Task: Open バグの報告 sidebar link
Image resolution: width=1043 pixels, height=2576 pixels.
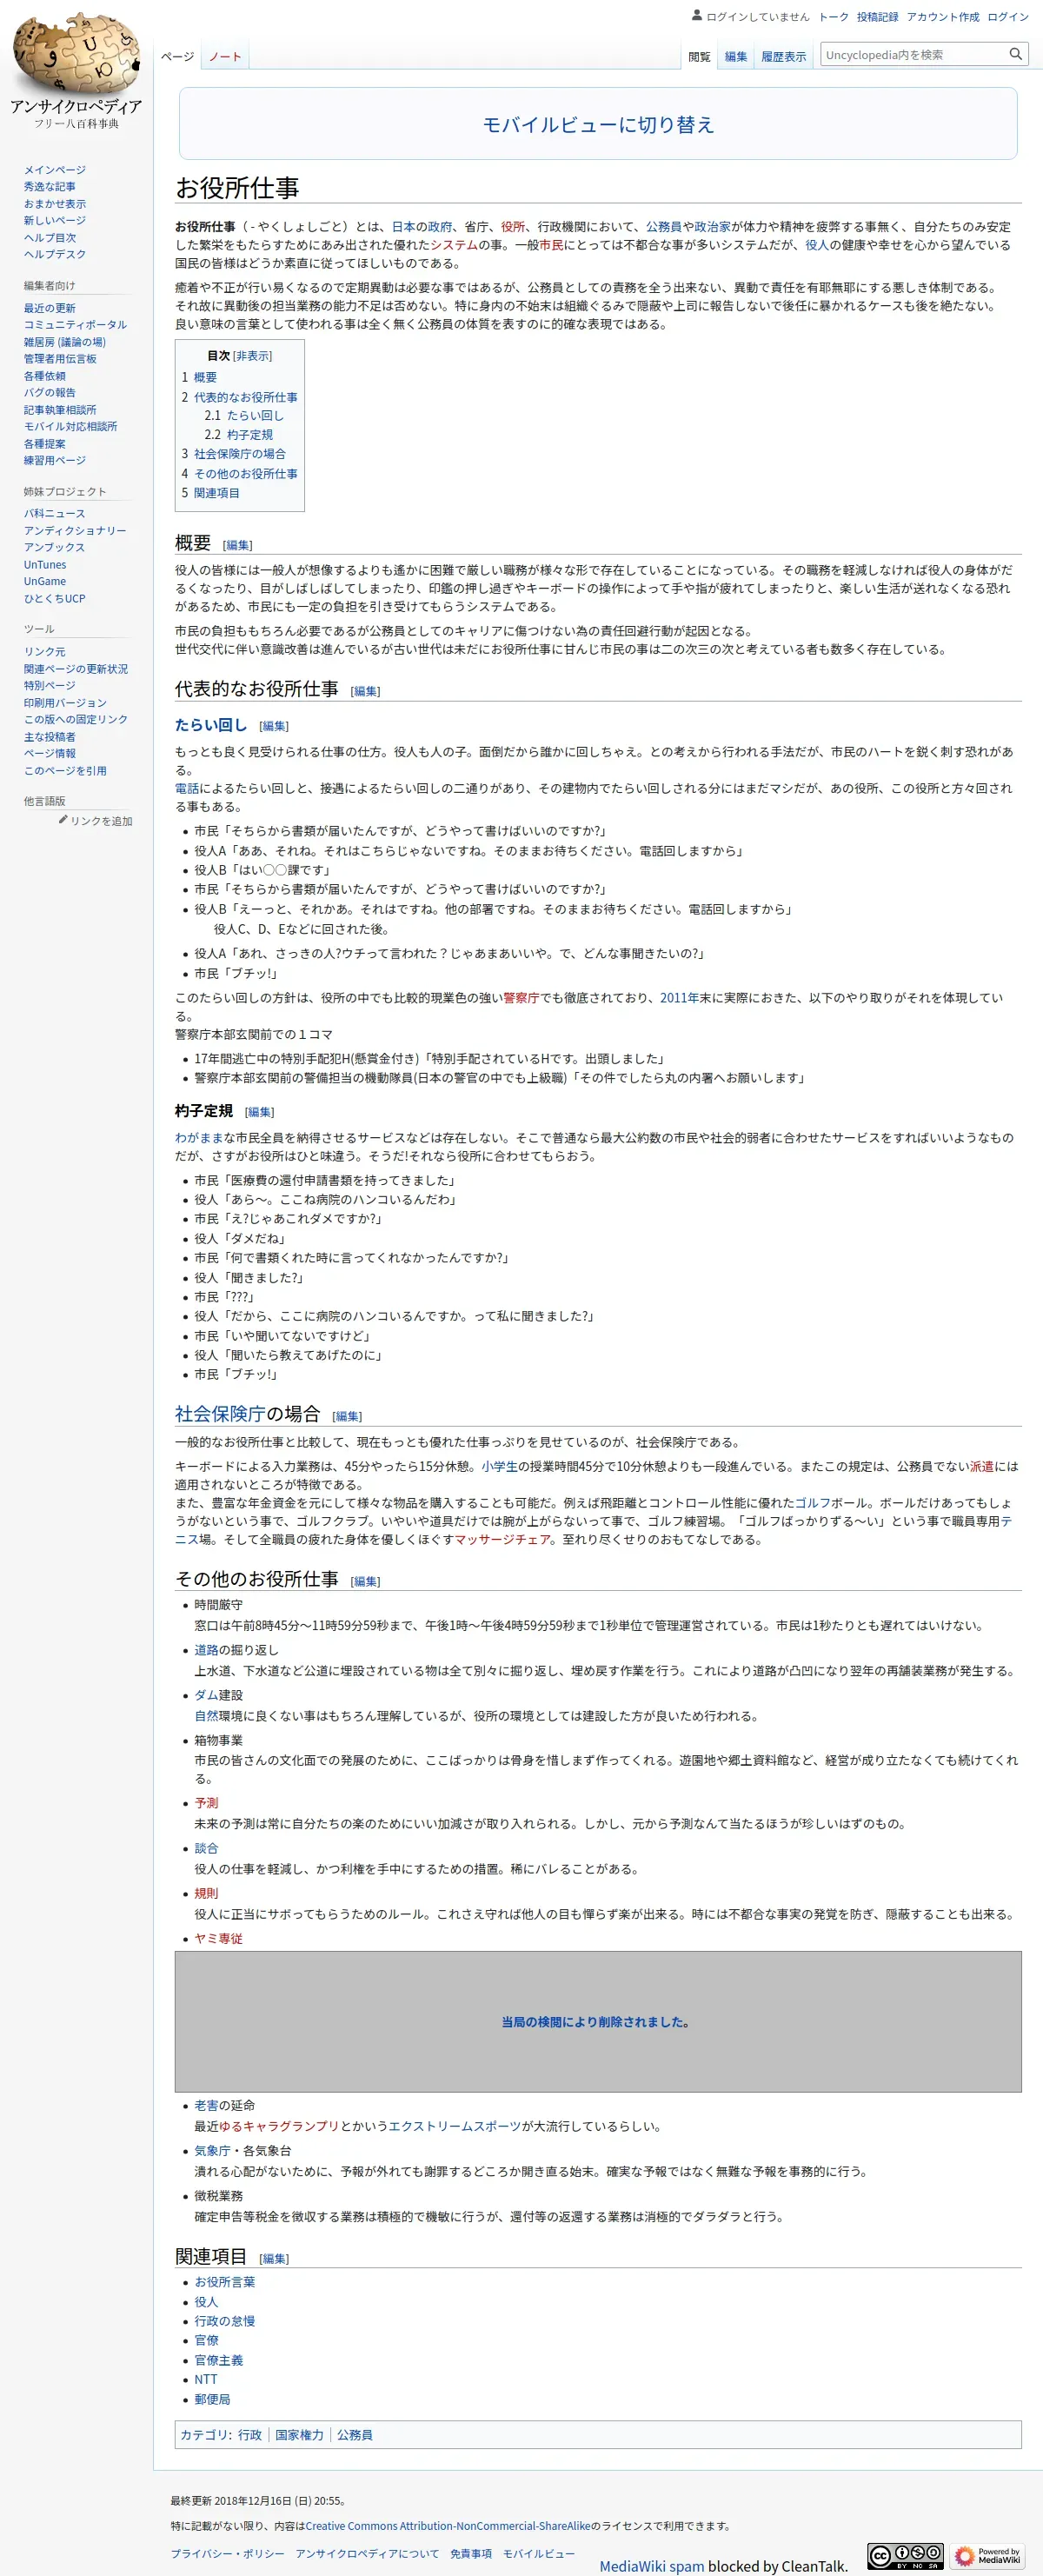Action: pyautogui.click(x=50, y=393)
